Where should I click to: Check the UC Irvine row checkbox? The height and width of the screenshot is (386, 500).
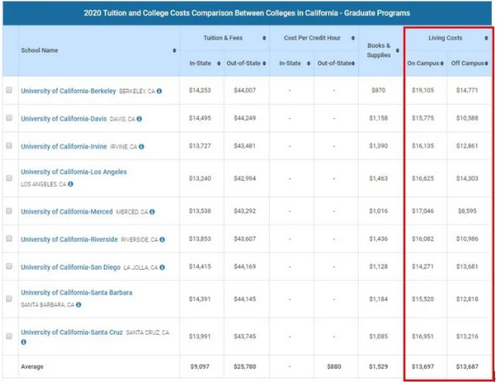tap(9, 146)
